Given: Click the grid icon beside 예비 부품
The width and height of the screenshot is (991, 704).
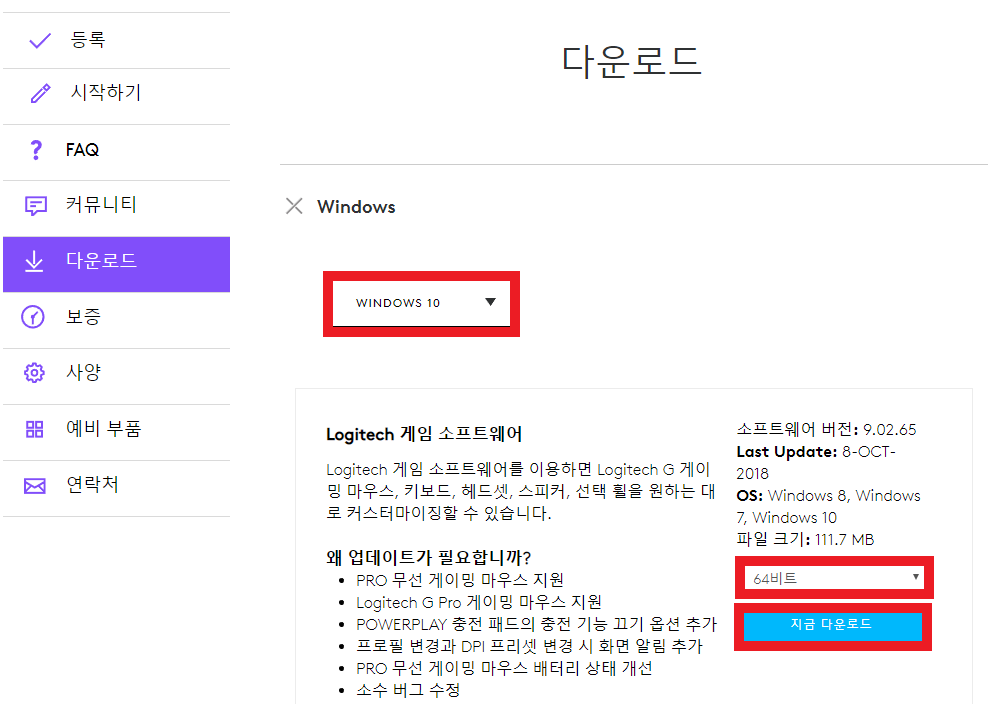Looking at the screenshot, I should click(34, 429).
